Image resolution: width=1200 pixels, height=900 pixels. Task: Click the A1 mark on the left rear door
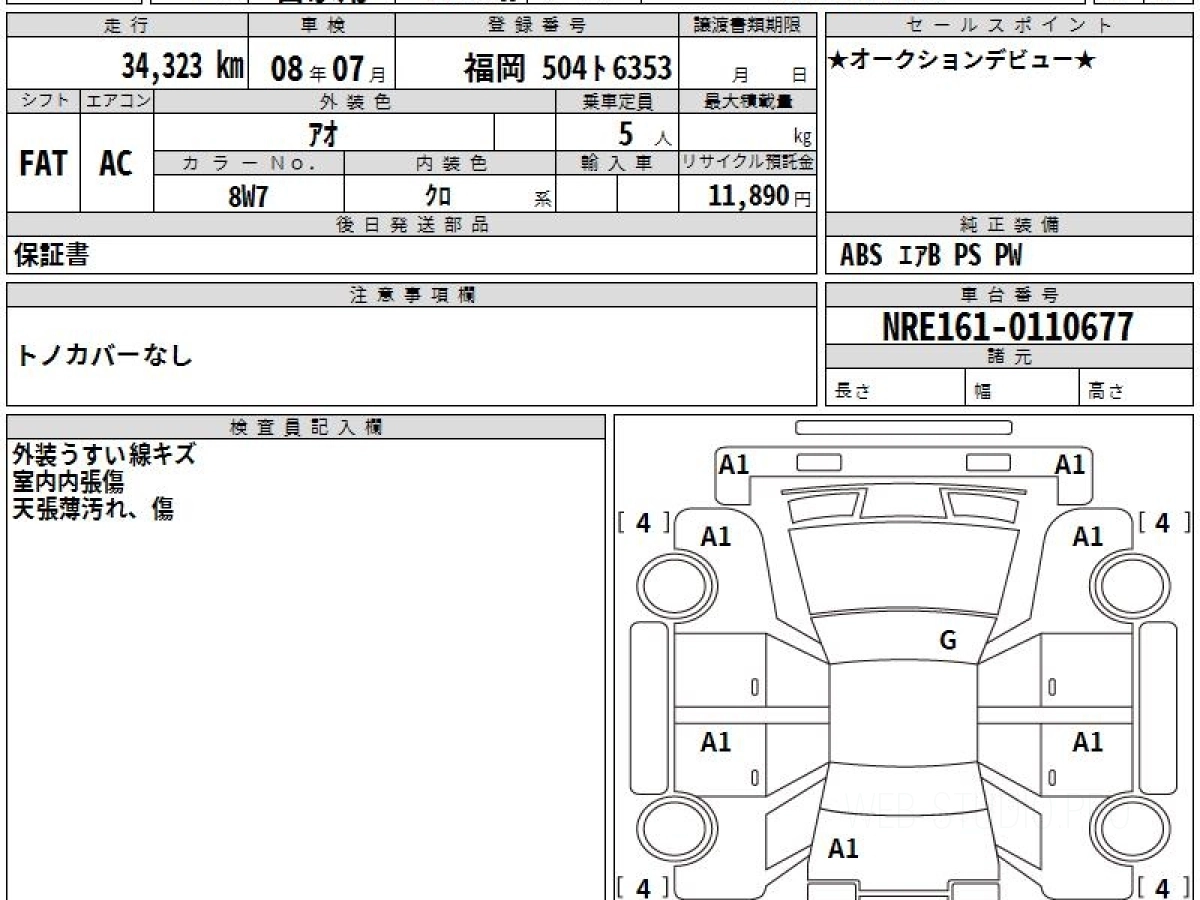716,742
